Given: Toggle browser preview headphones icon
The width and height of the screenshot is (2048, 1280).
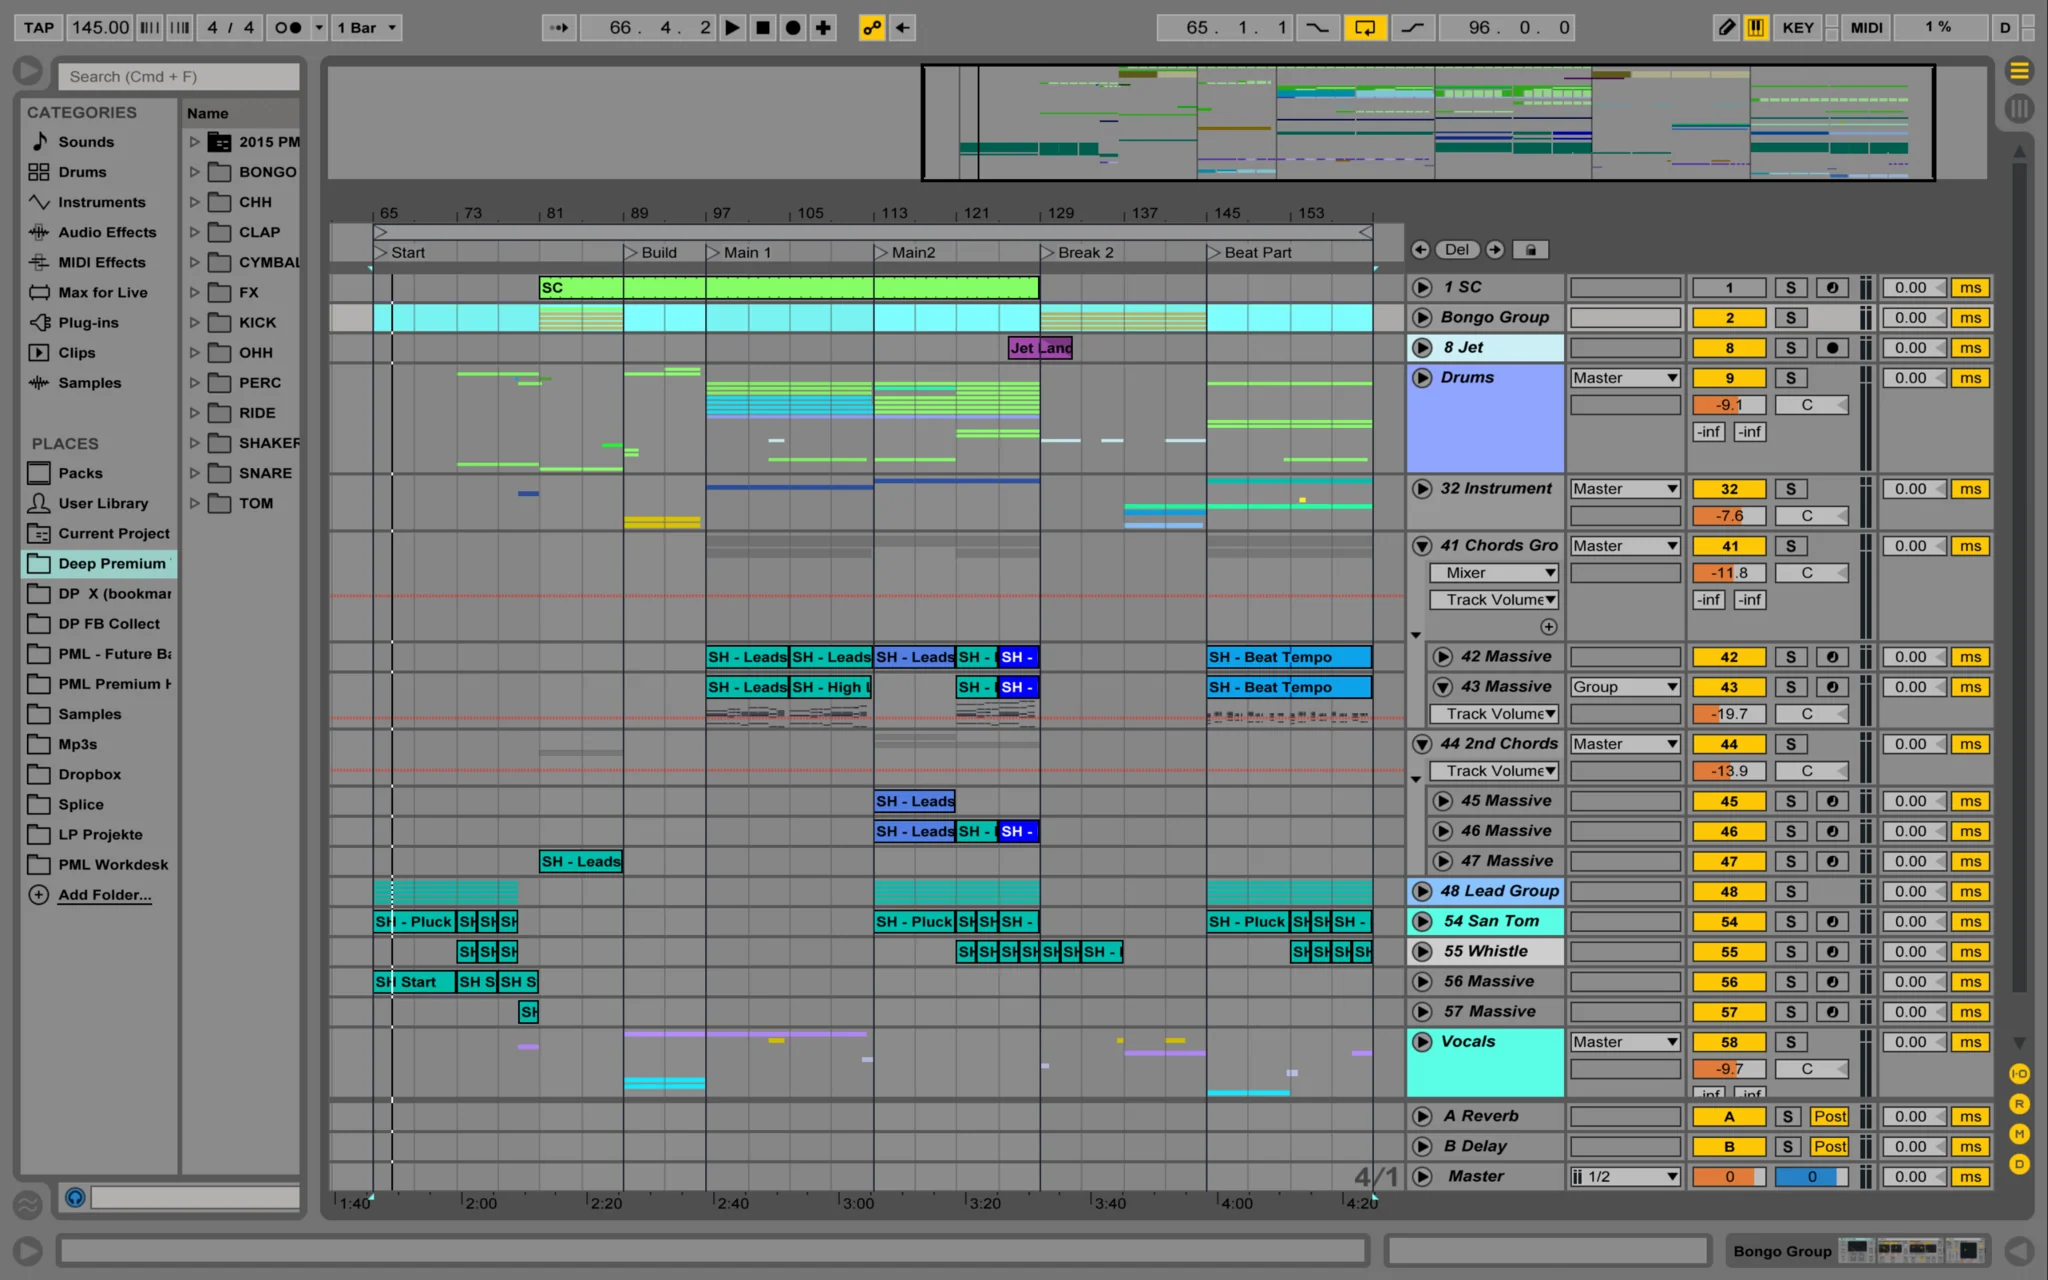Looking at the screenshot, I should pyautogui.click(x=74, y=1197).
